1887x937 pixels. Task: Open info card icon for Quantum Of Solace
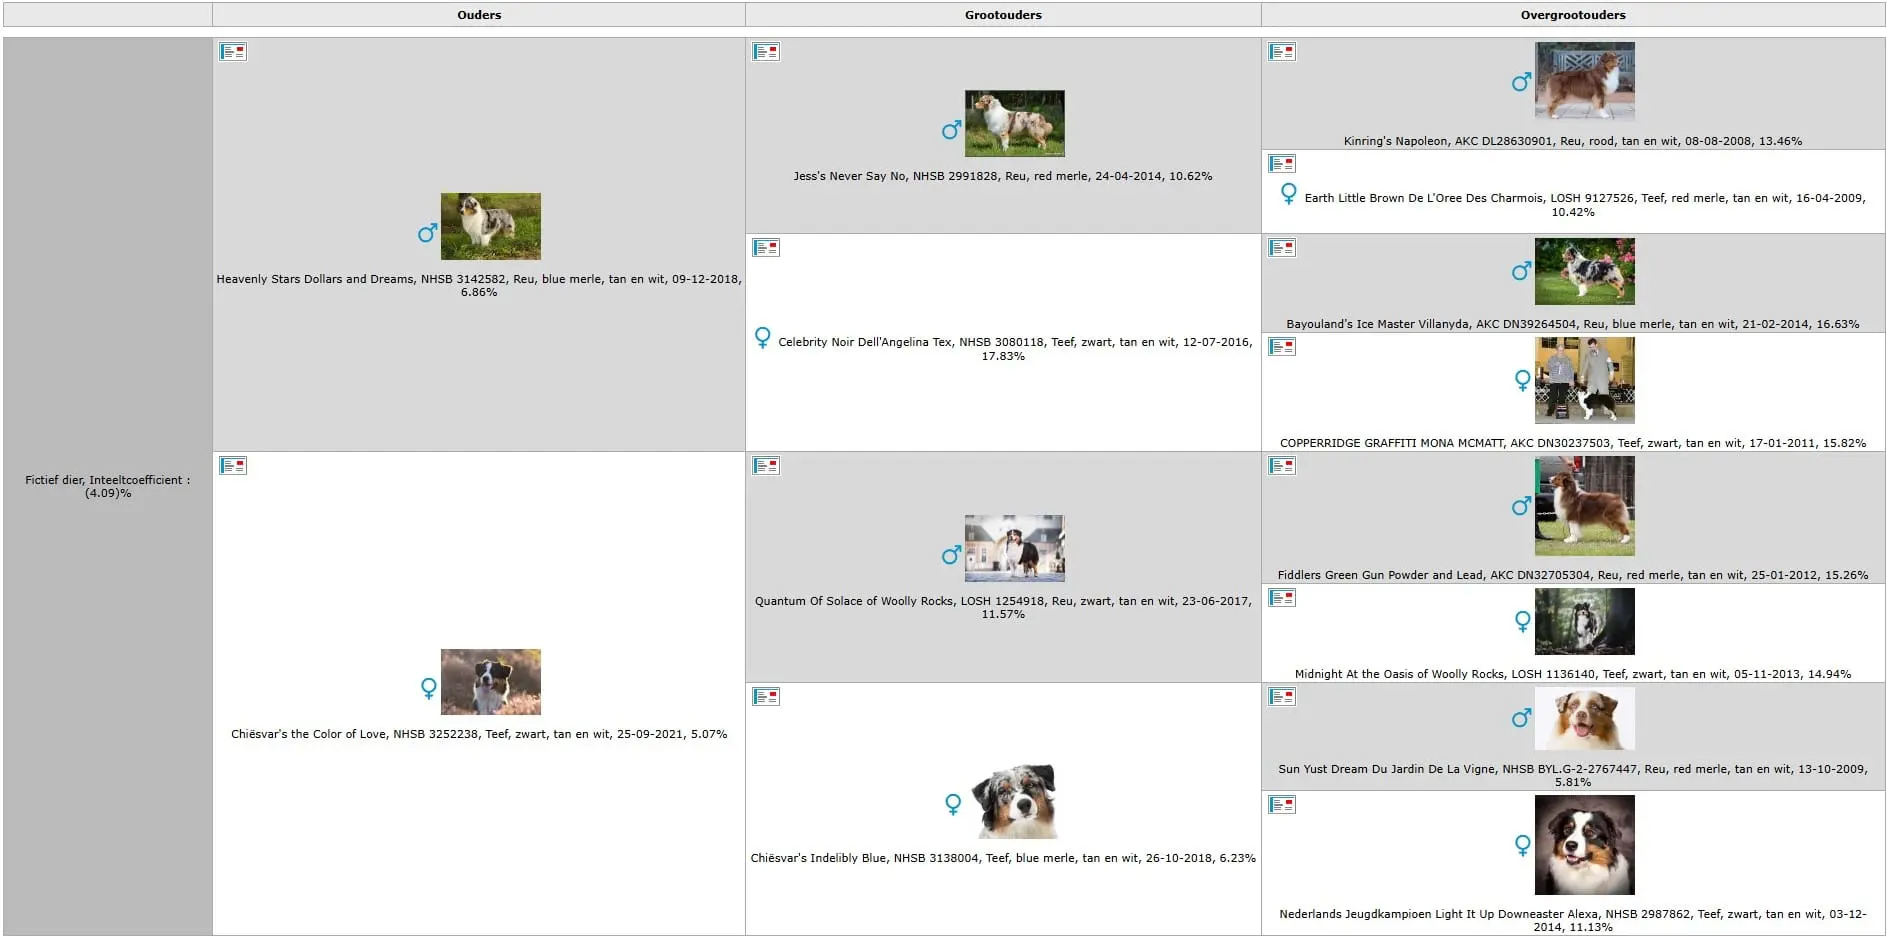click(x=766, y=466)
